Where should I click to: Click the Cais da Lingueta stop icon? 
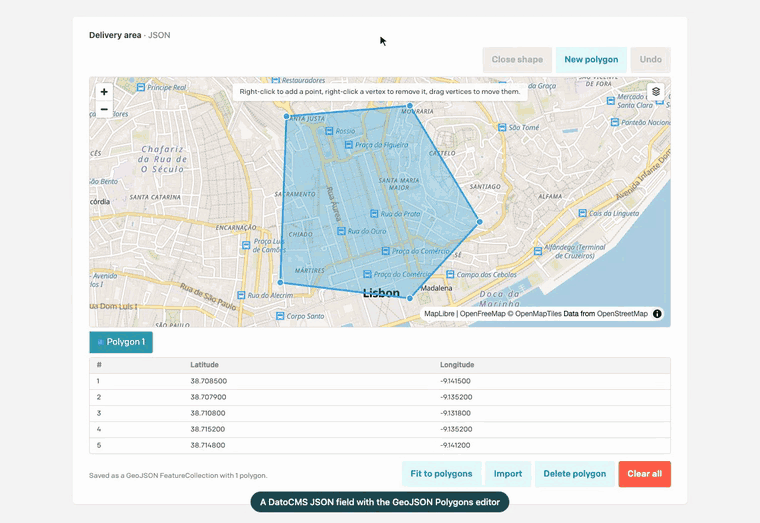click(x=583, y=213)
